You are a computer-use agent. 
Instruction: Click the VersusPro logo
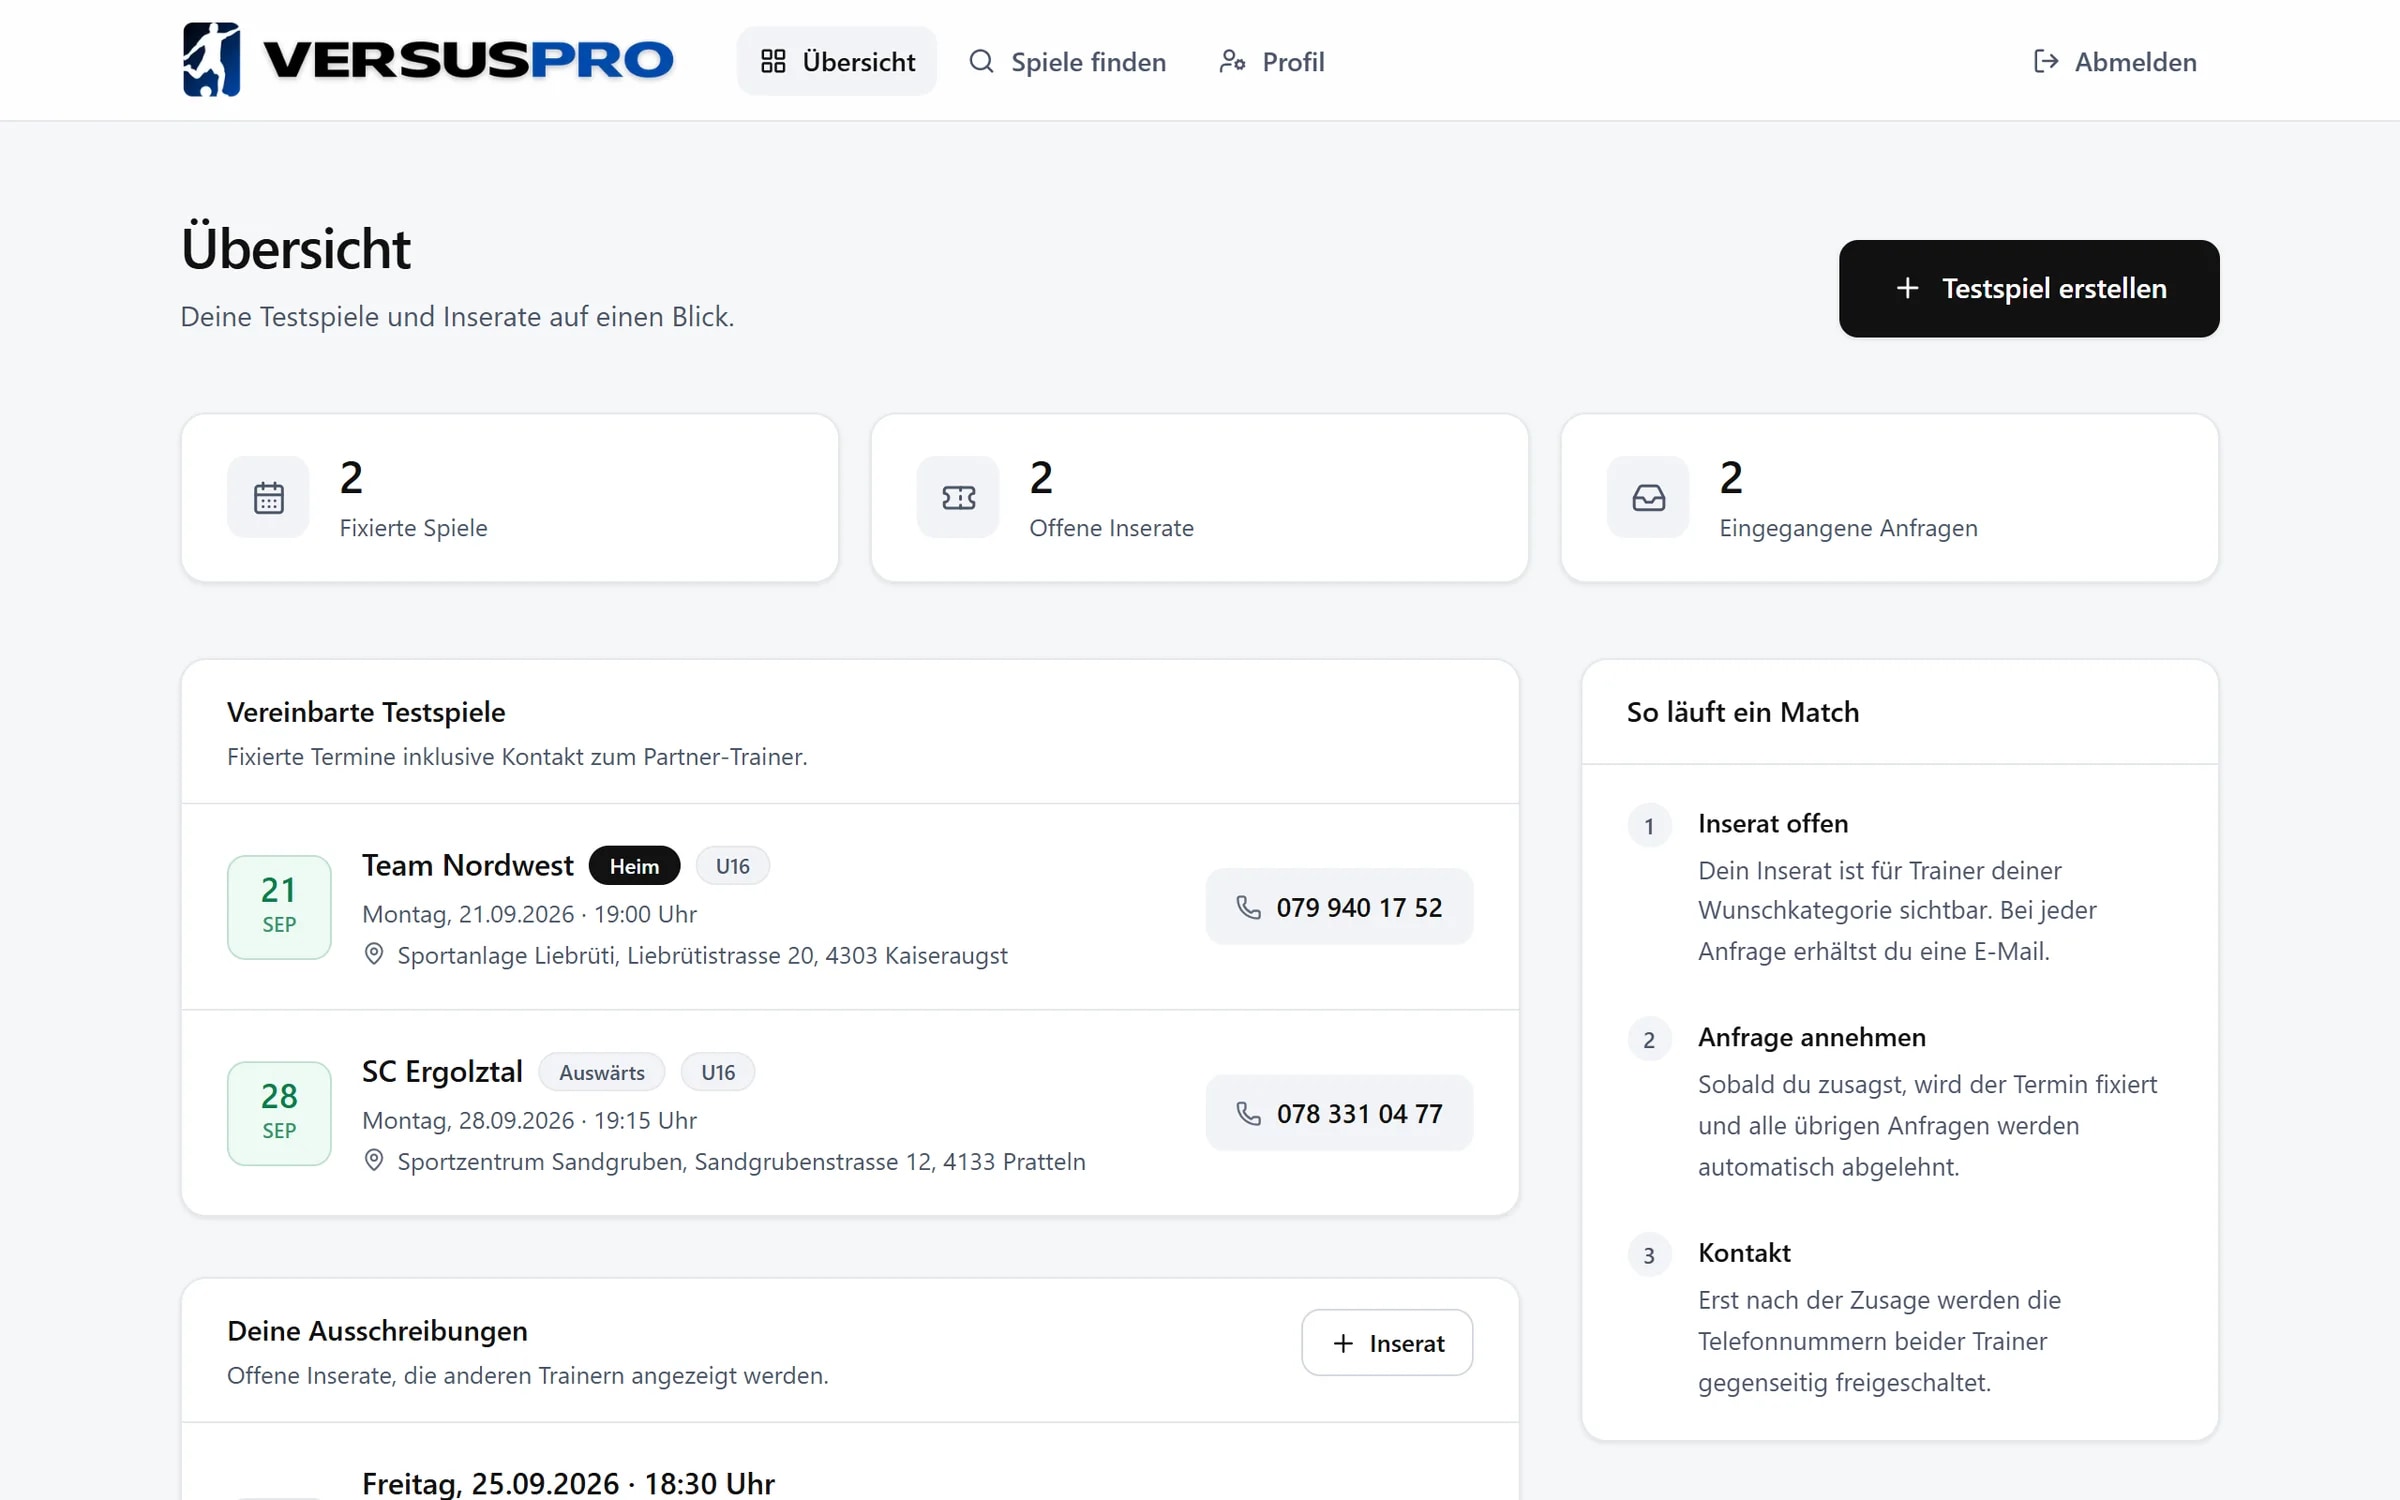[x=428, y=60]
